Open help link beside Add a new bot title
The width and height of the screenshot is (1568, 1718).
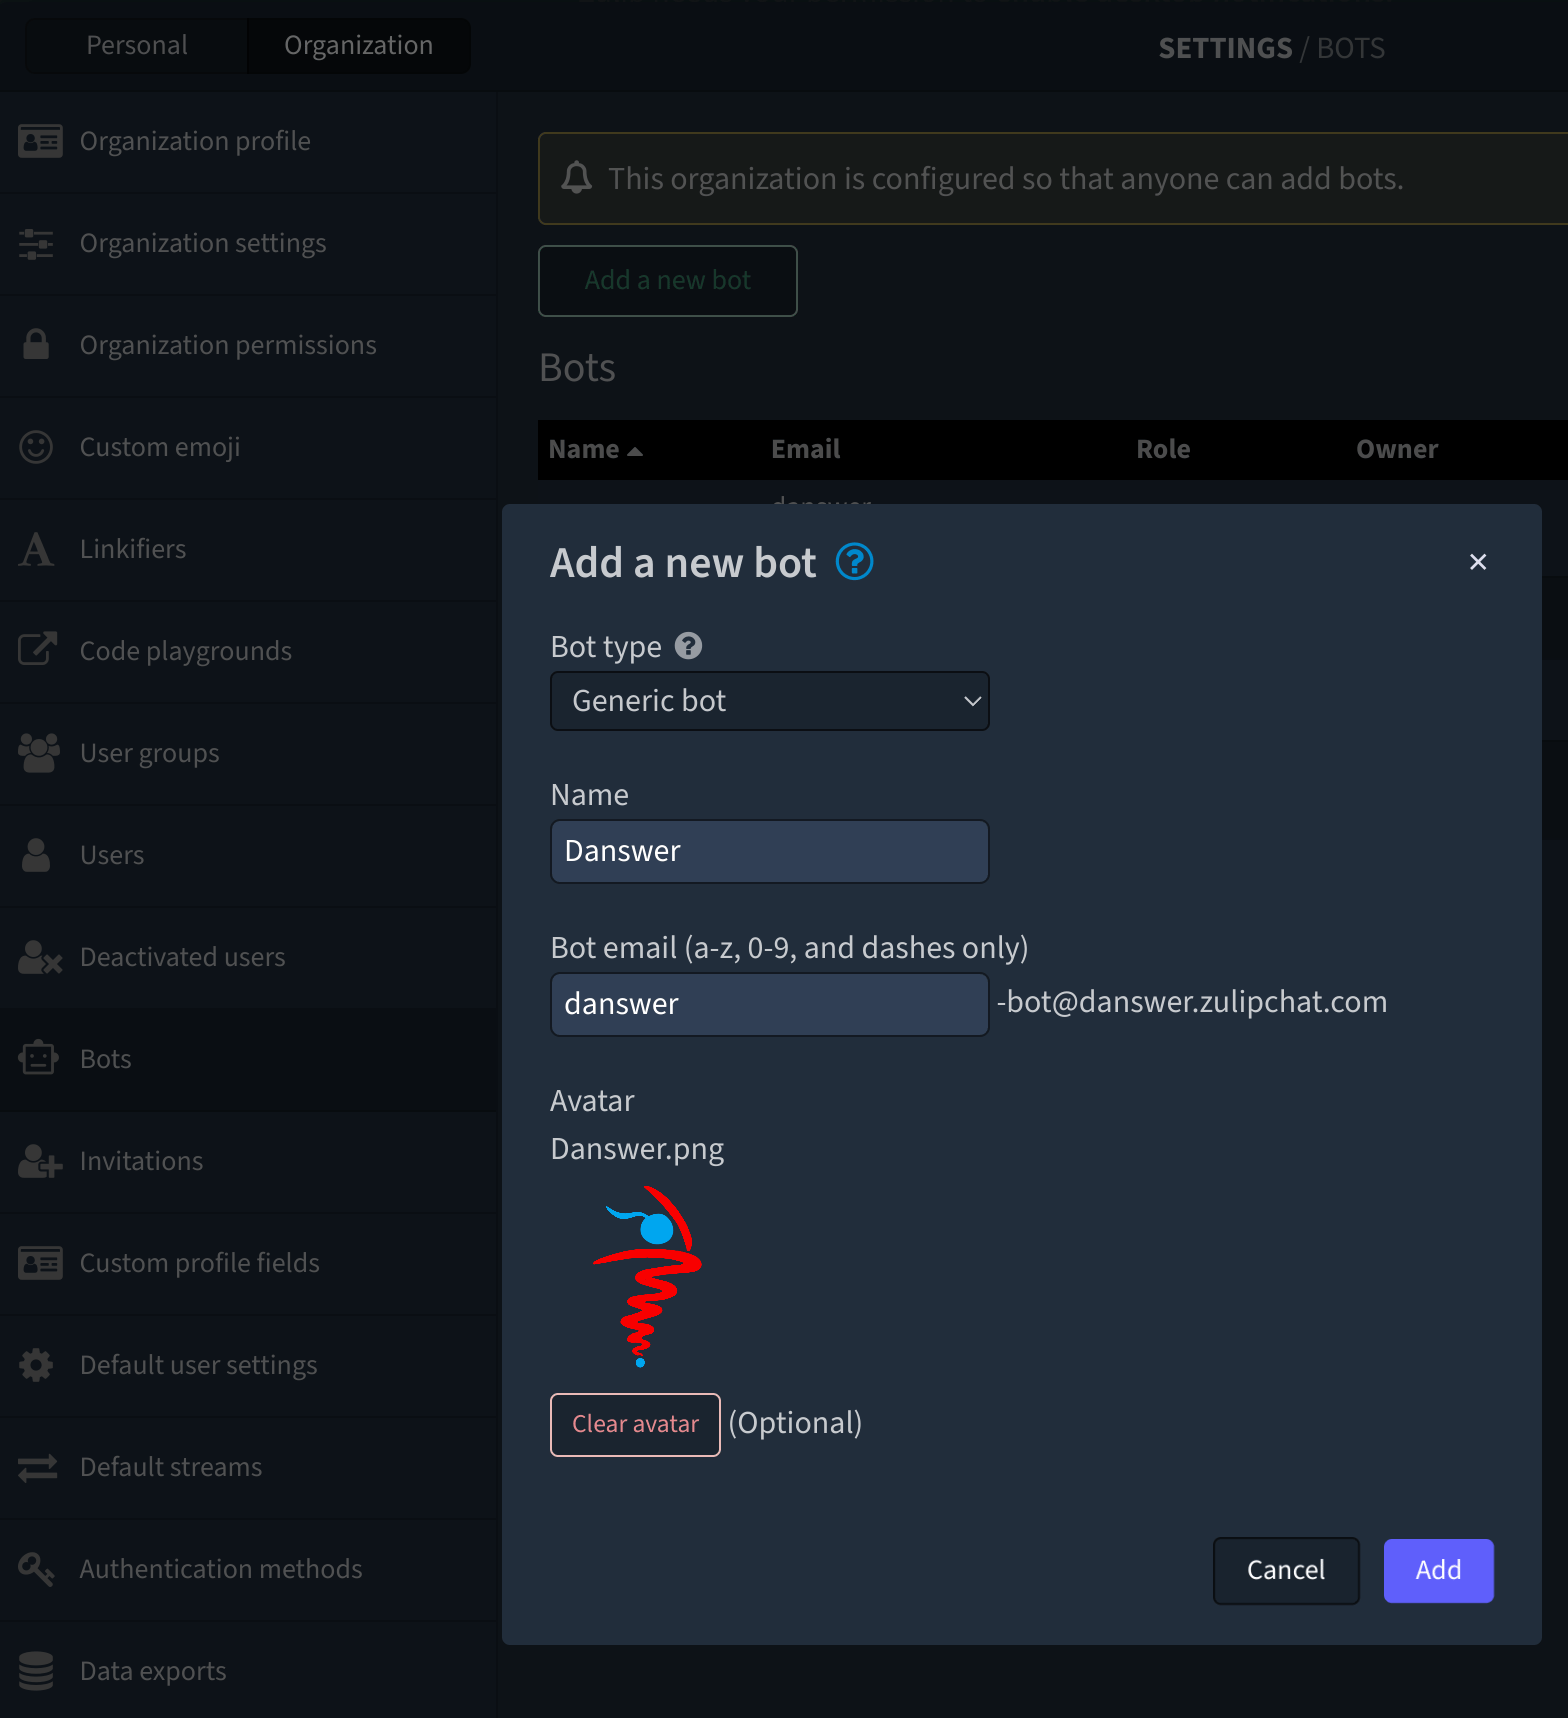coord(854,562)
